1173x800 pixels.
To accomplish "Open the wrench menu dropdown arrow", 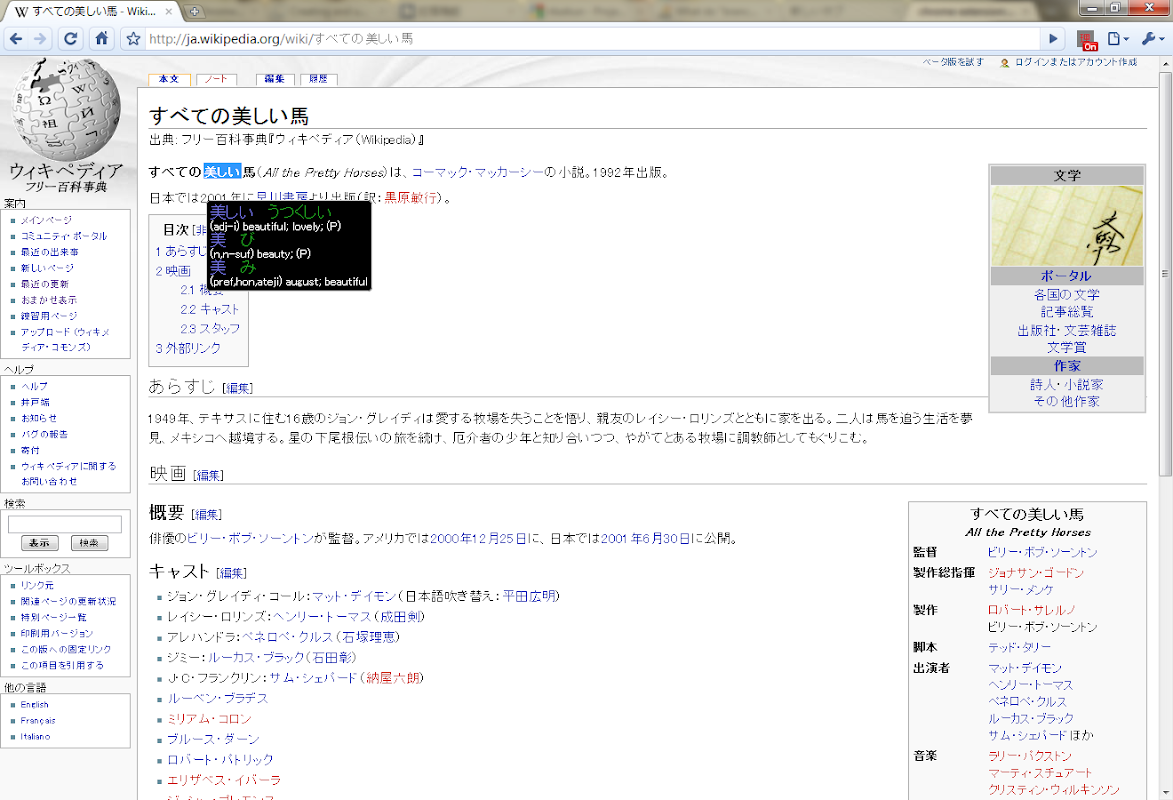I will pos(1160,40).
